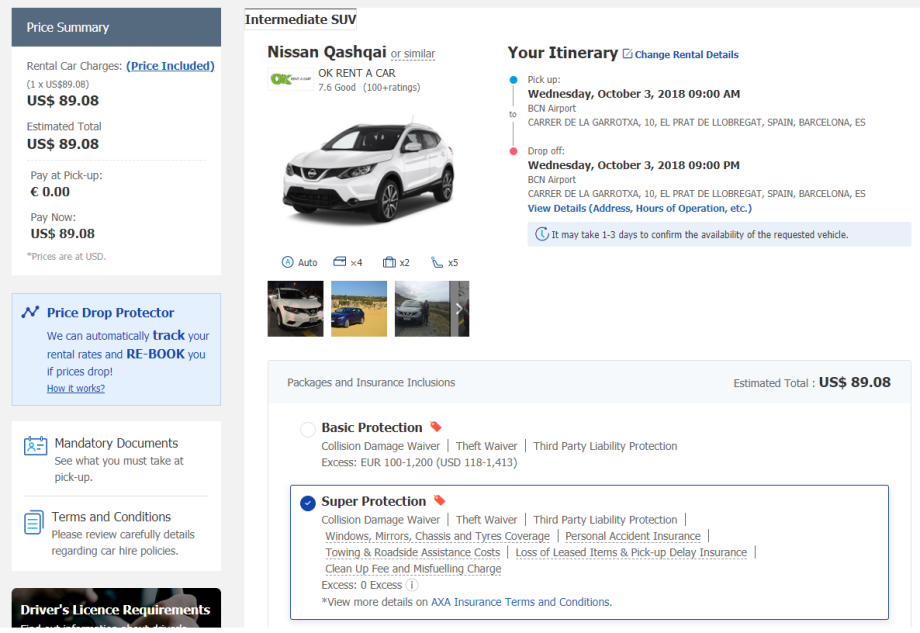
Task: Click the next arrow on the photo carousel
Action: pos(459,309)
